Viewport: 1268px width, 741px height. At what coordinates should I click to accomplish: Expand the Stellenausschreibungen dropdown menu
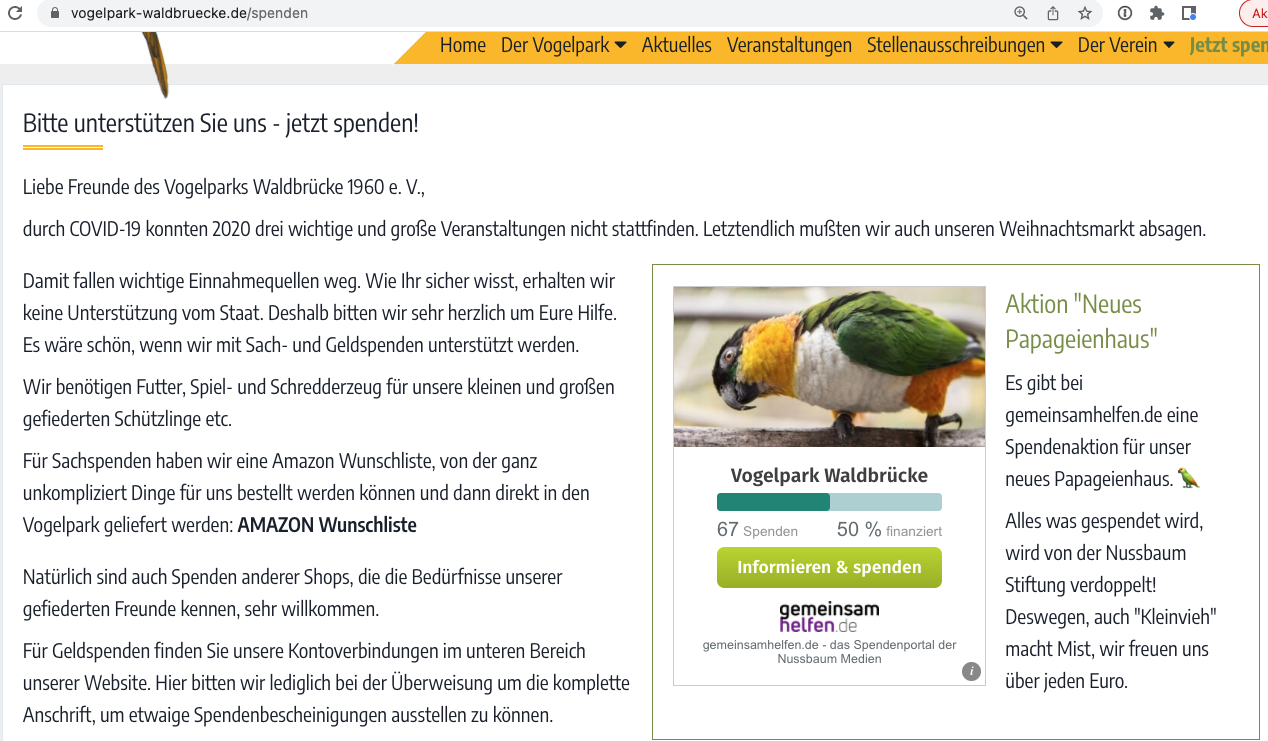tap(964, 45)
